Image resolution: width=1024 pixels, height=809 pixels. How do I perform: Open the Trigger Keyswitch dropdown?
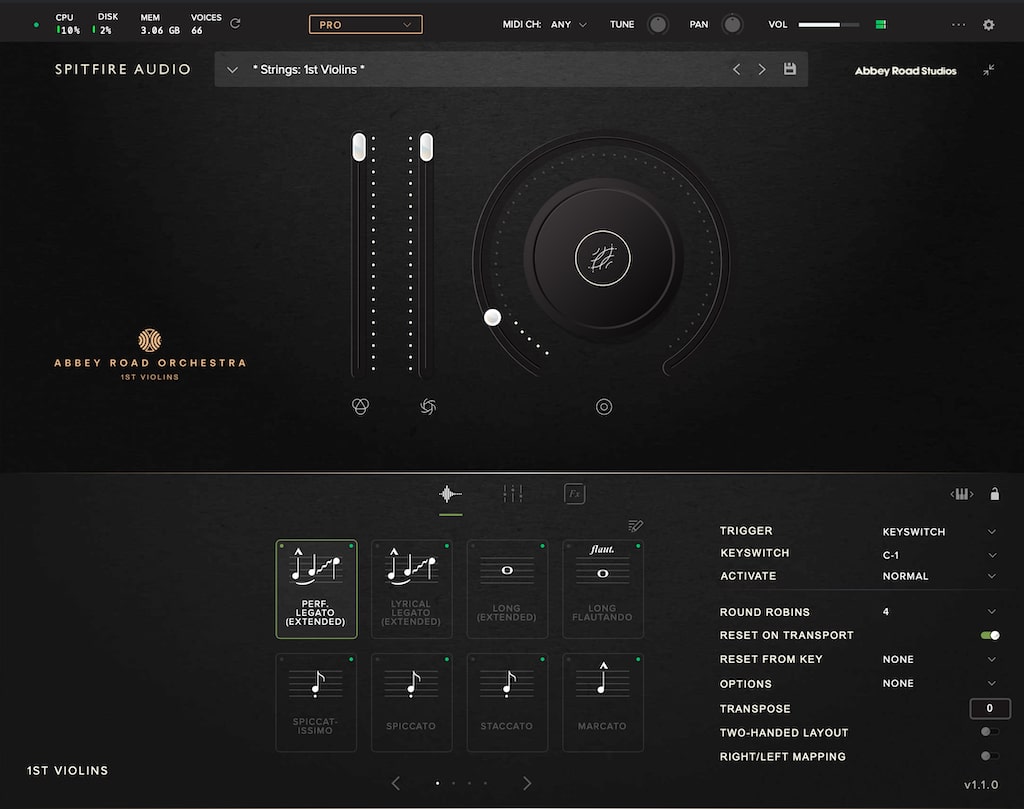[938, 531]
